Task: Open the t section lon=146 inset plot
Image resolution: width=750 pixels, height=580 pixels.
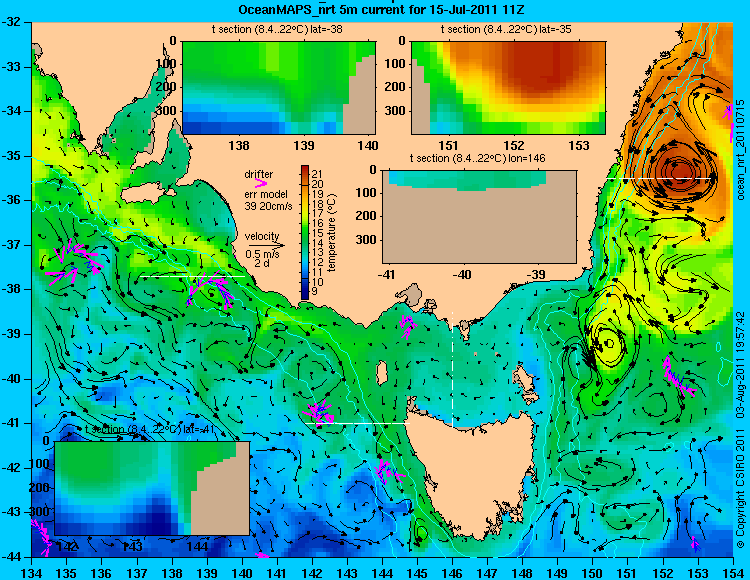Action: (x=479, y=217)
